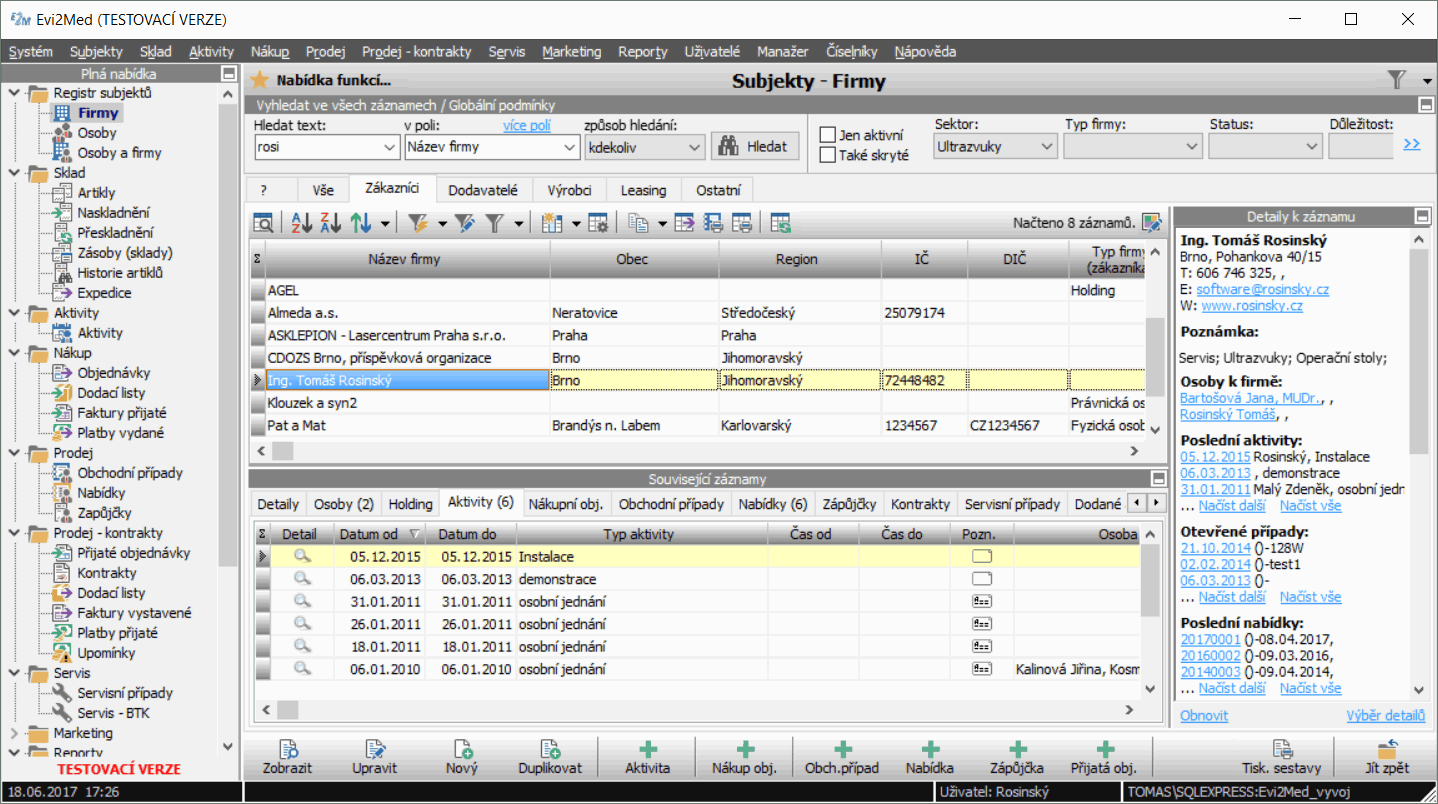The height and width of the screenshot is (804, 1438).
Task: Click the 'více polí' link
Action: click(527, 125)
